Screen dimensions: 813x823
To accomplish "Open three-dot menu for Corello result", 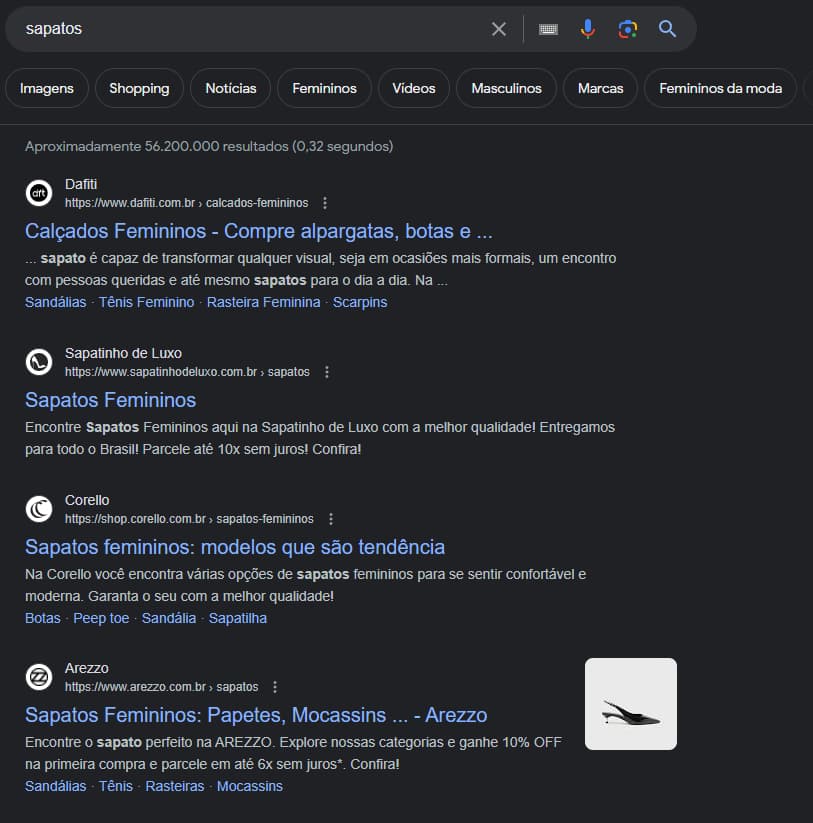I will point(331,519).
